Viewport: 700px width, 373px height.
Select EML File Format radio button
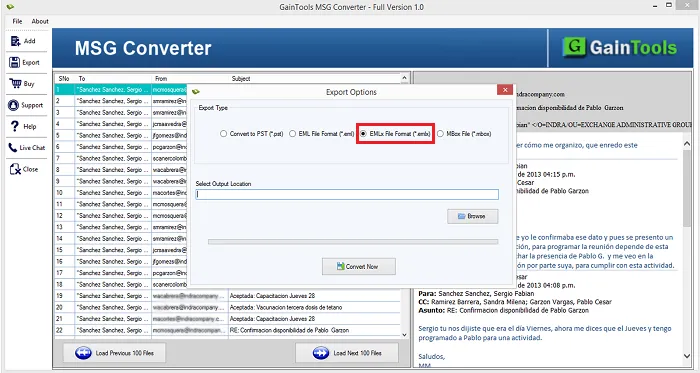(x=292, y=133)
